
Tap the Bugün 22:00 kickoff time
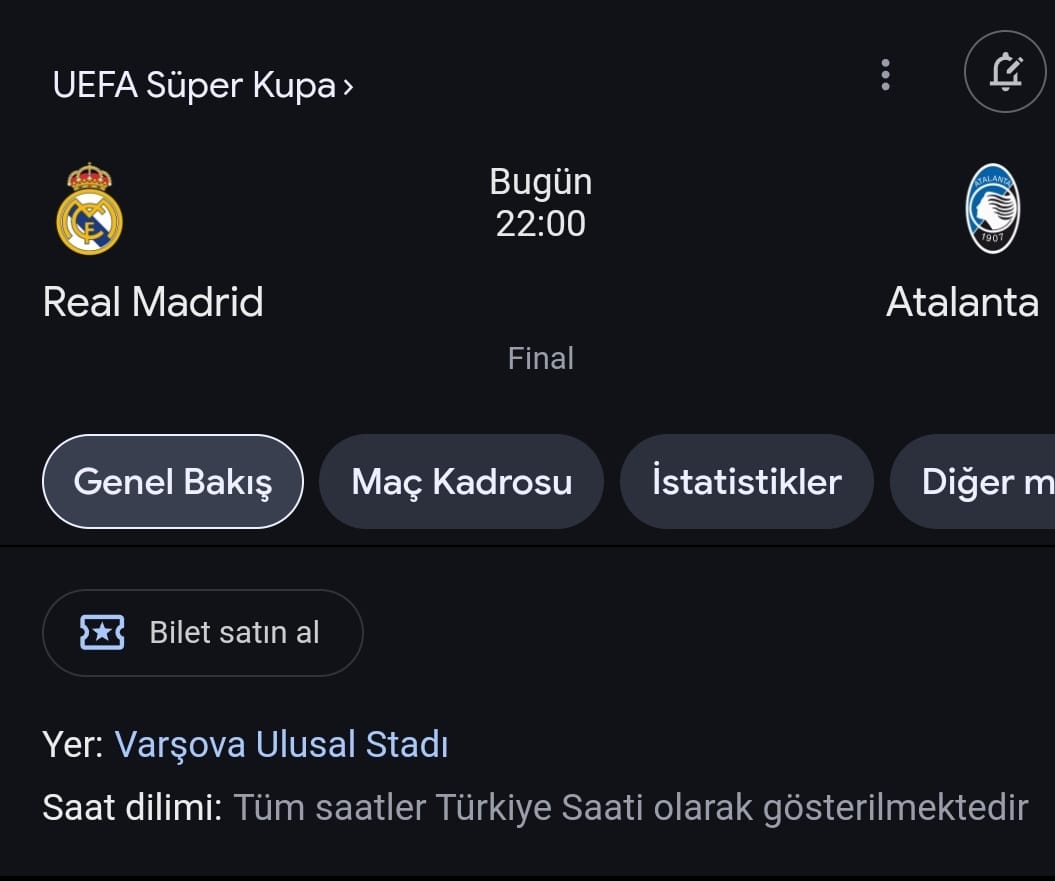(x=540, y=203)
